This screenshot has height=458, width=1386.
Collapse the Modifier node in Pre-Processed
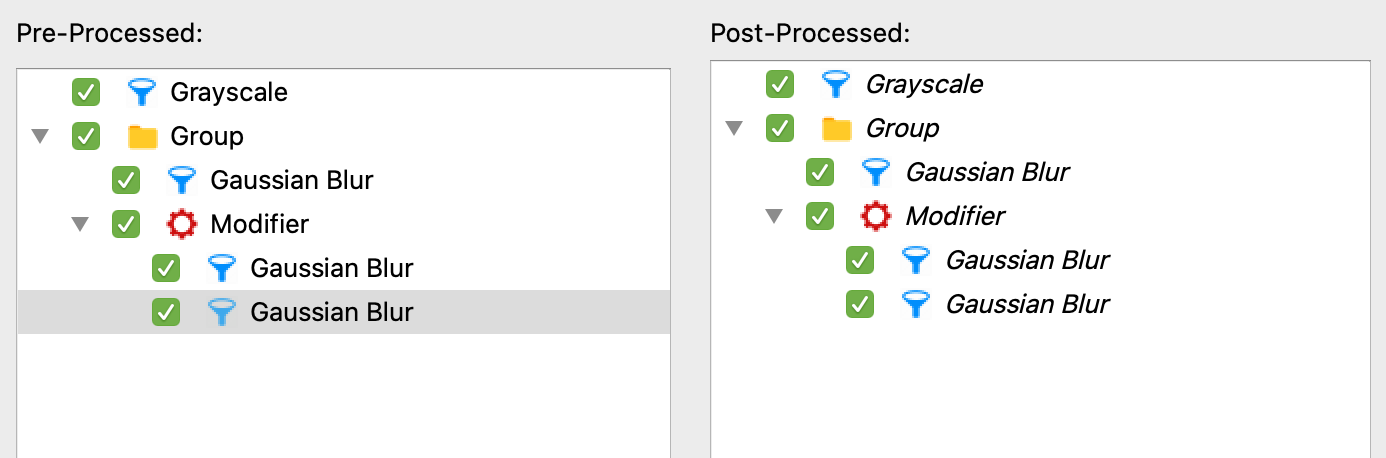(x=80, y=225)
